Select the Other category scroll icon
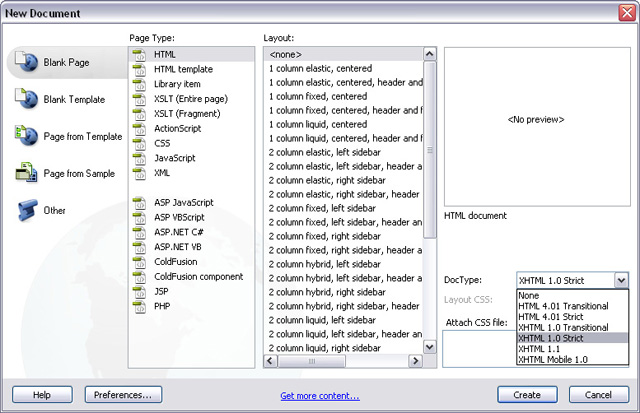Viewport: 640px width, 413px height. point(27,210)
